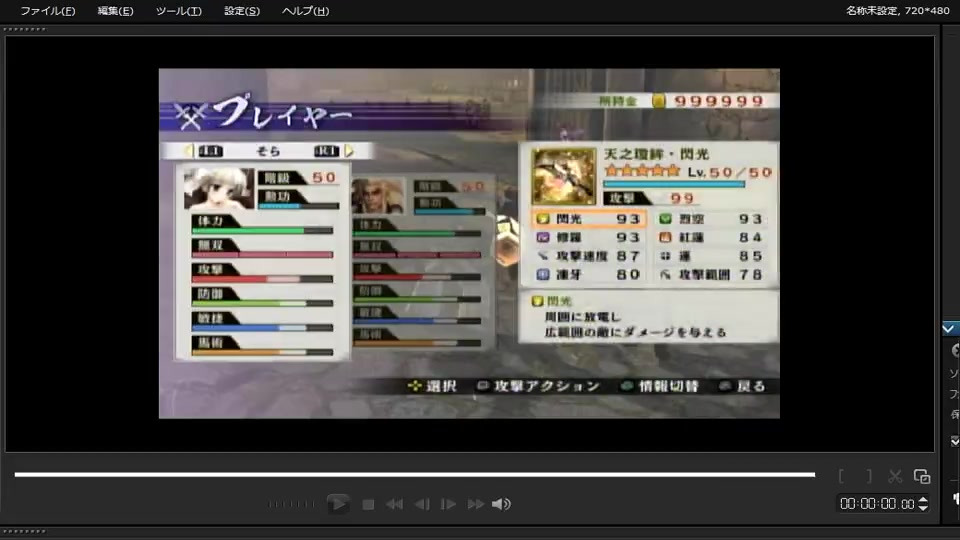Step back one frame
Viewport: 960px width, 540px height.
(422, 504)
